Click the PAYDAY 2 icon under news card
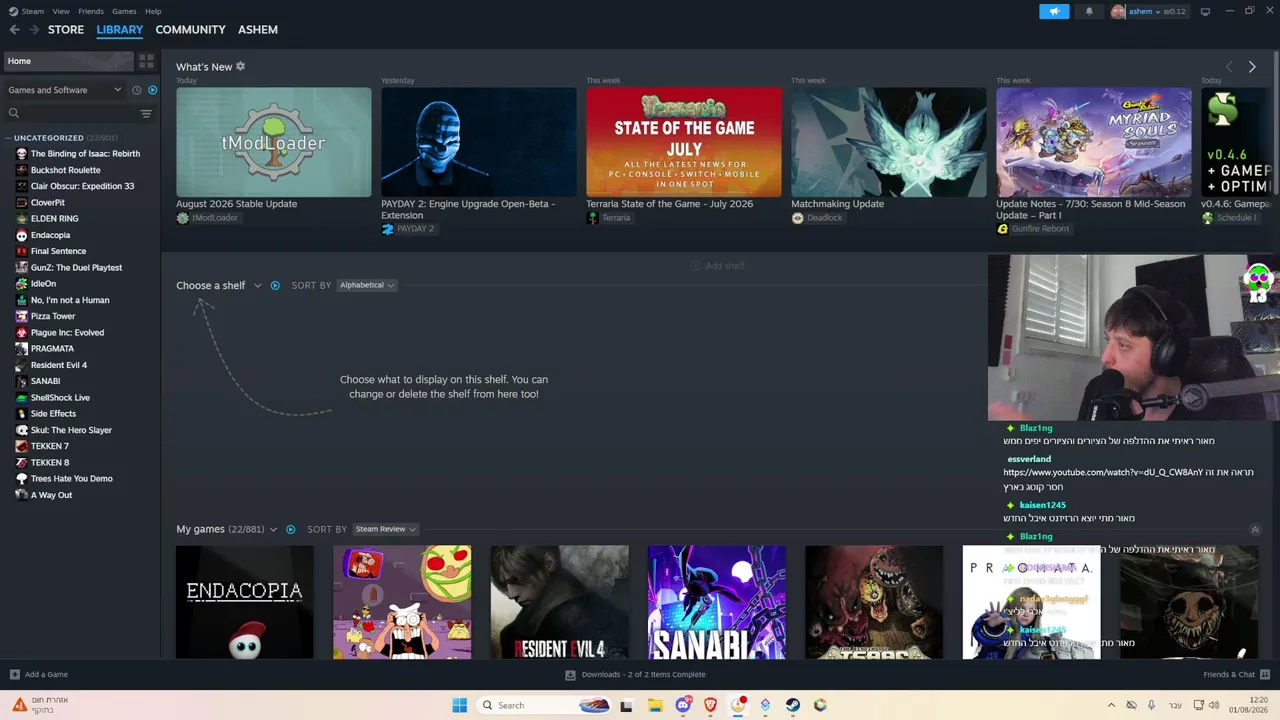The width and height of the screenshot is (1280, 720). pos(387,229)
